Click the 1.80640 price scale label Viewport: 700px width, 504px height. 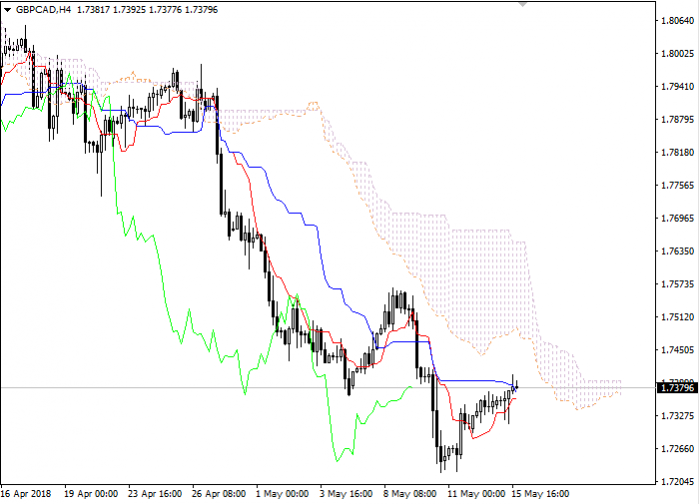pos(677,21)
